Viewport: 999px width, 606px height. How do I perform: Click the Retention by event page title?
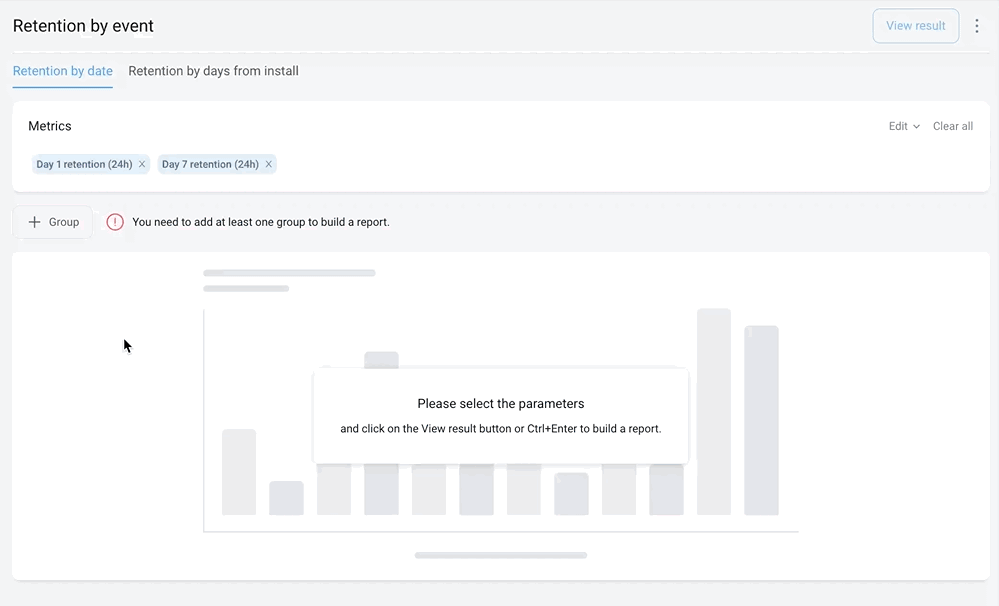[x=83, y=26]
